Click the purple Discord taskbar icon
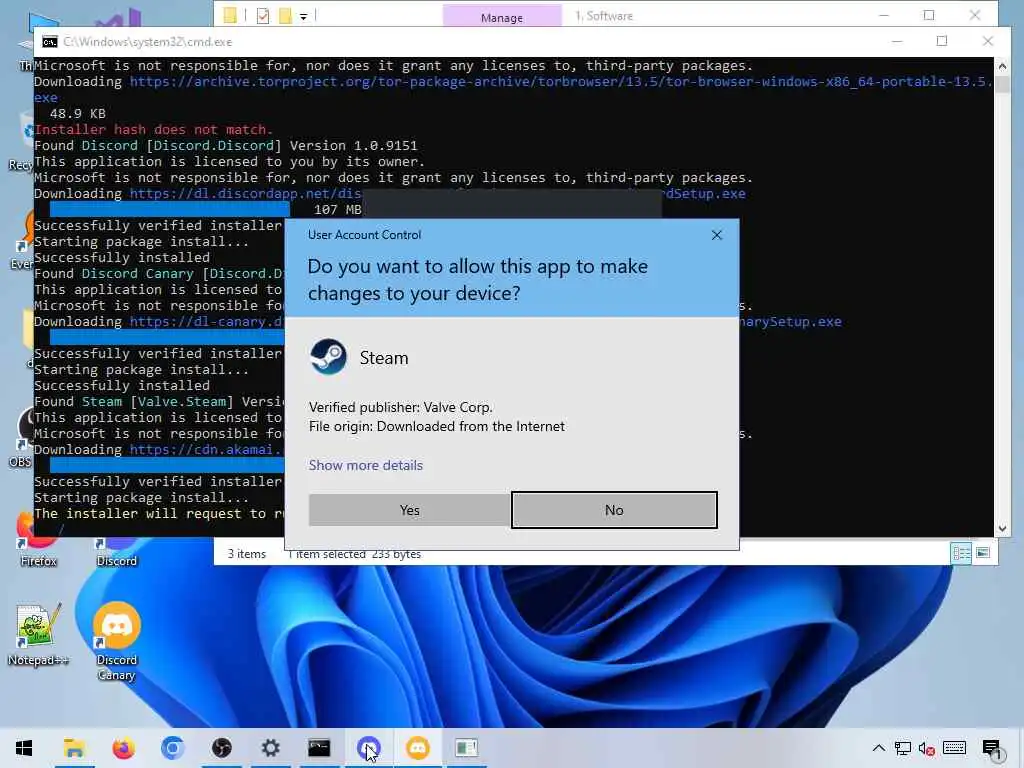1024x768 pixels. (x=368, y=748)
